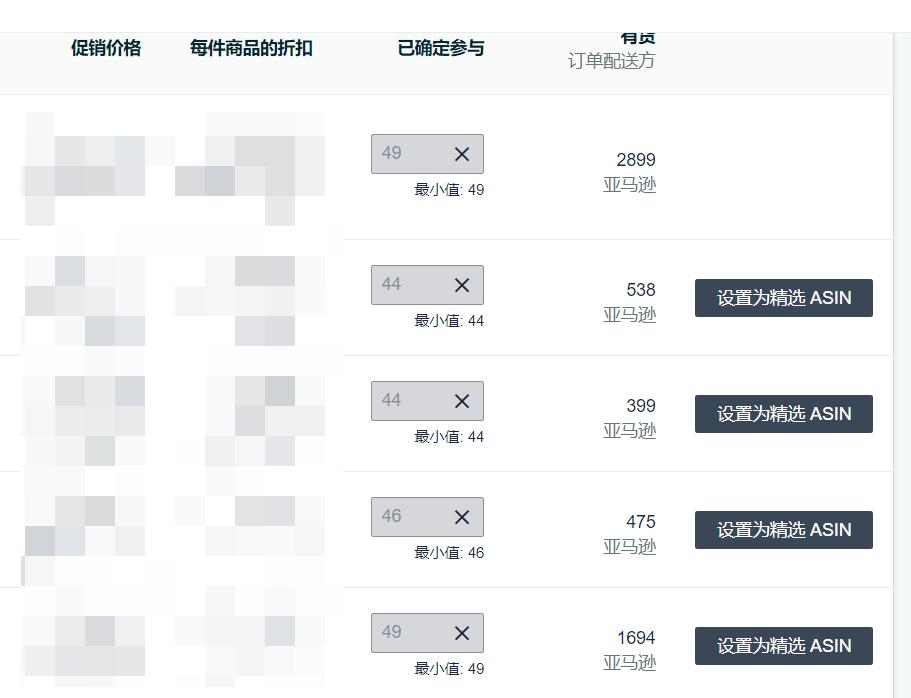Focus the quantity field in the 2899 stock row

pyautogui.click(x=407, y=154)
